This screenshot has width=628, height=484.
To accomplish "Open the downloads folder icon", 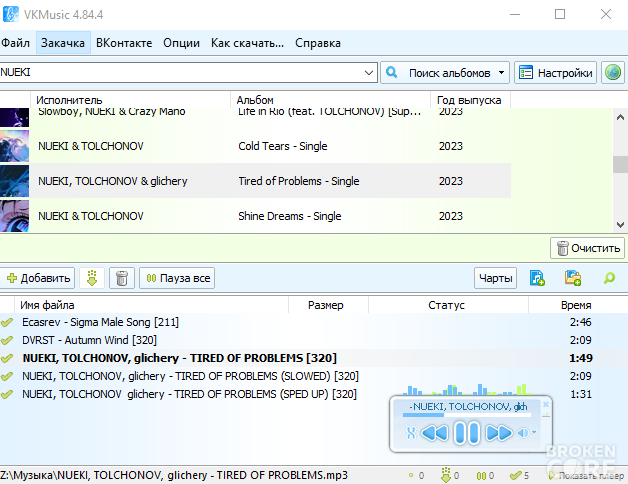I will pyautogui.click(x=573, y=278).
